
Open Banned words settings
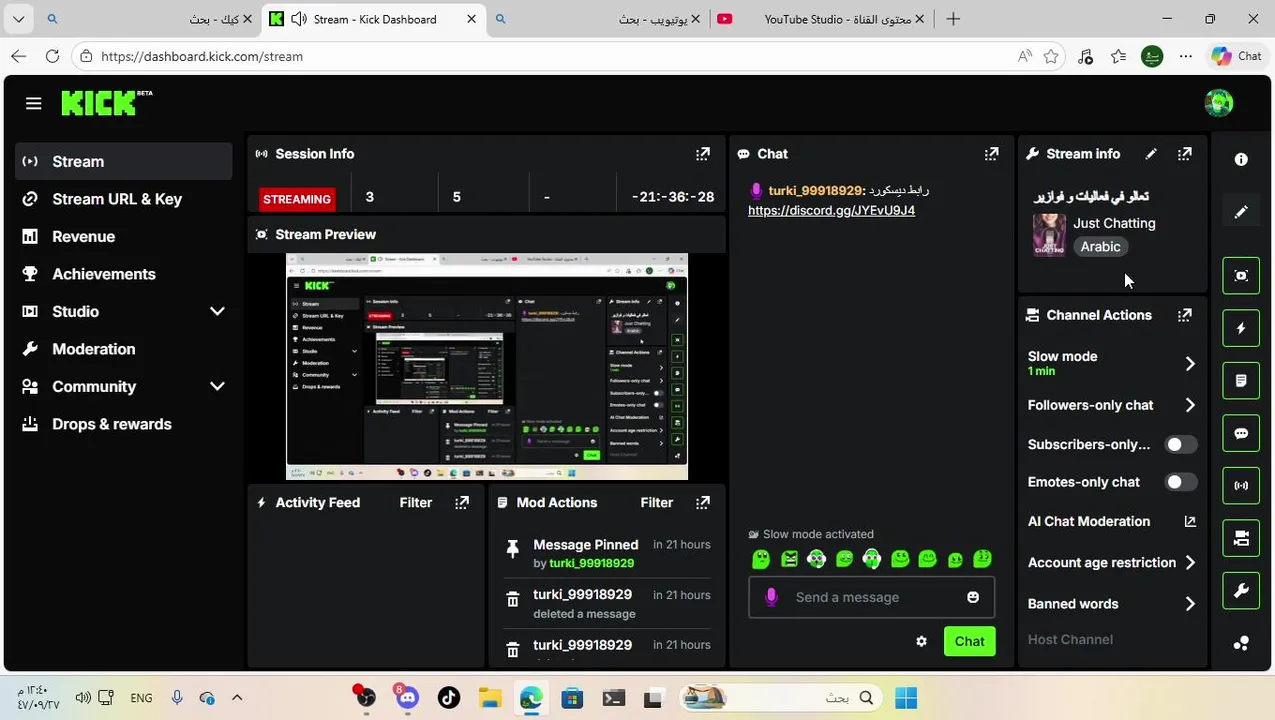tap(1112, 604)
